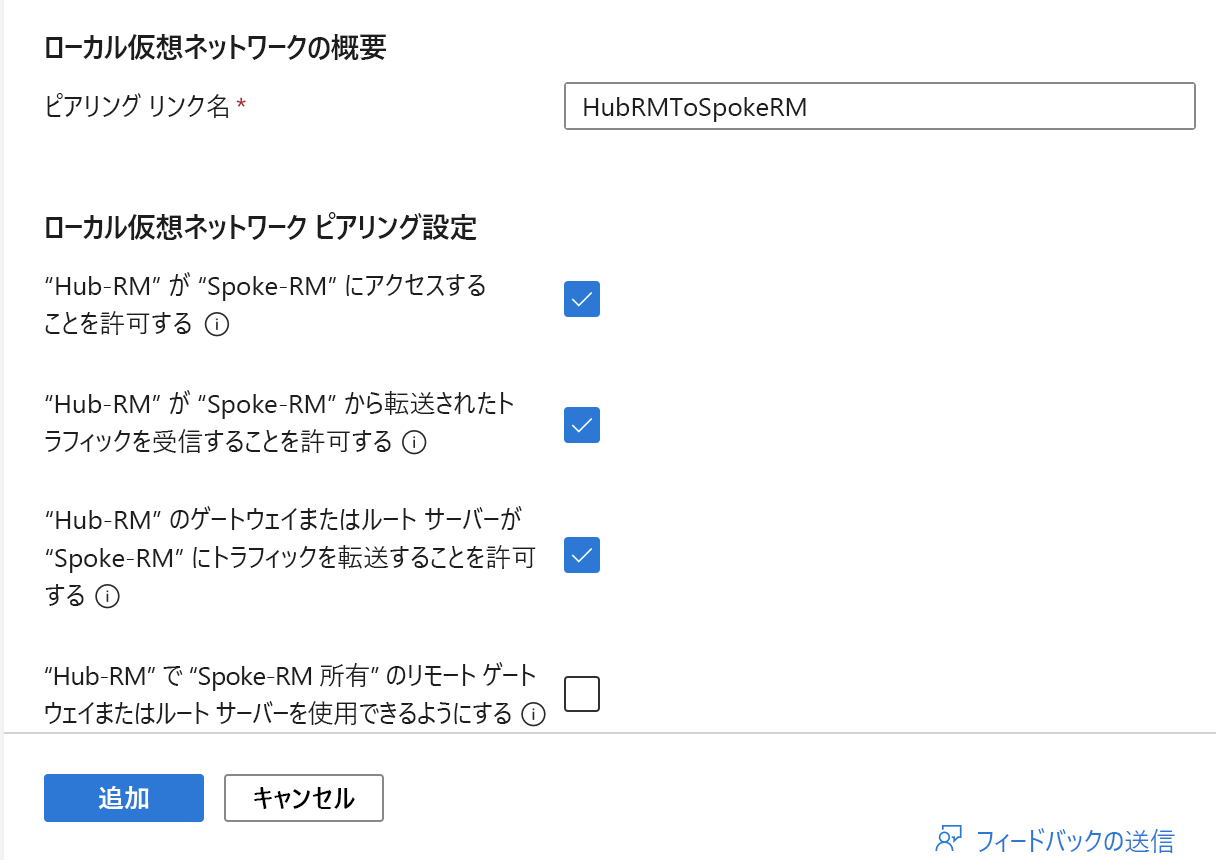Click info icon beside the remote gateway option
Viewport: 1216px width, 860px height.
(x=534, y=714)
